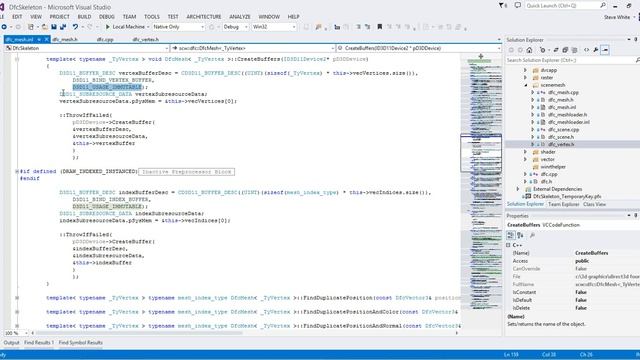Image resolution: width=640 pixels, height=360 pixels.
Task: Click Quick Launch magnifier icon
Action: 603,6
